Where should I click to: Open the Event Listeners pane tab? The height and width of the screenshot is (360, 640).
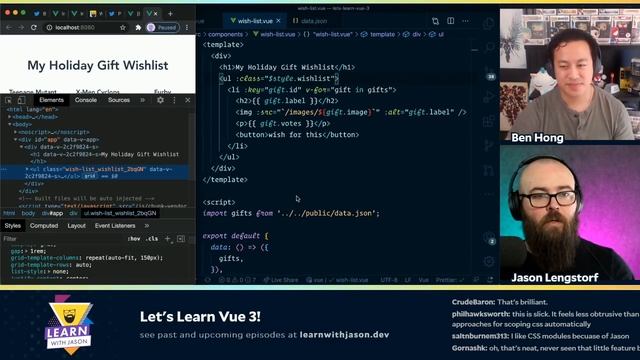click(x=115, y=226)
